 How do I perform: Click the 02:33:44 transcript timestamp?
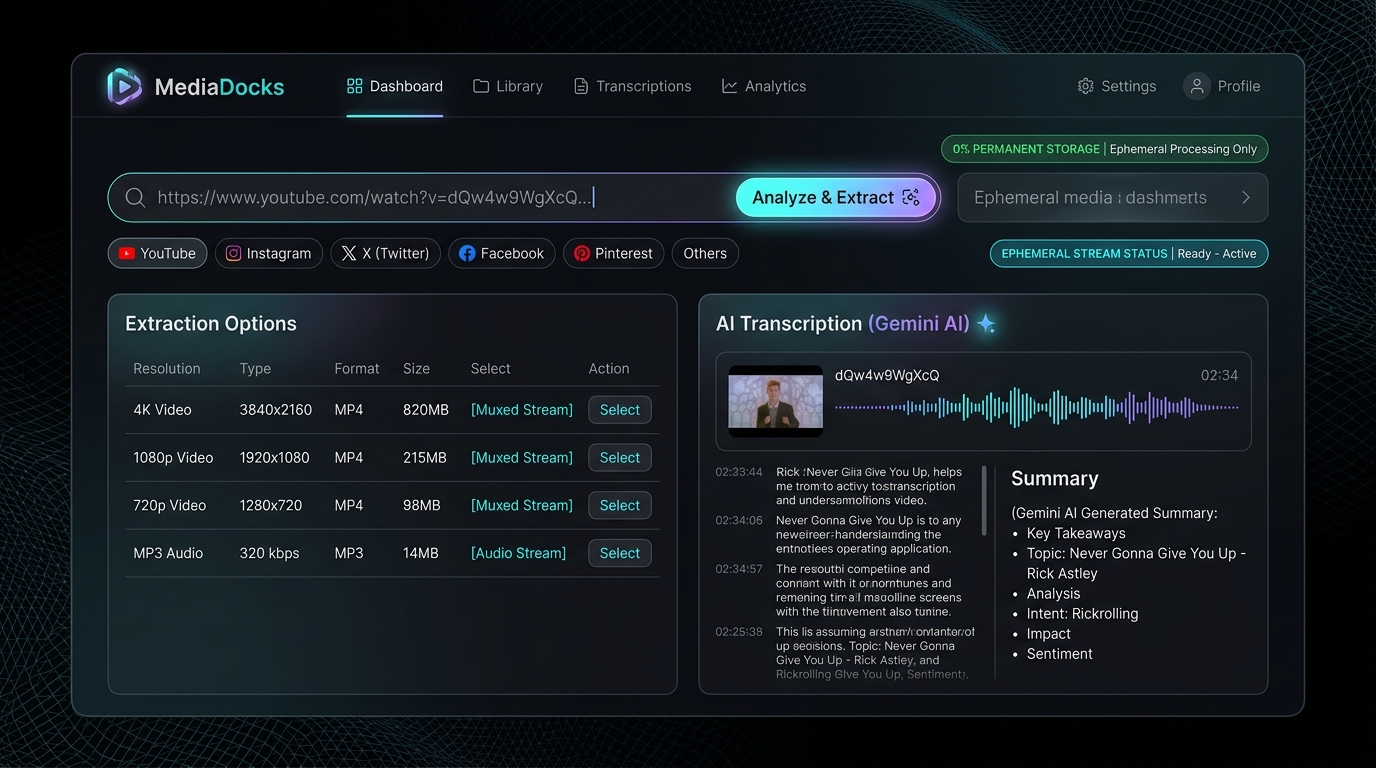tap(739, 472)
